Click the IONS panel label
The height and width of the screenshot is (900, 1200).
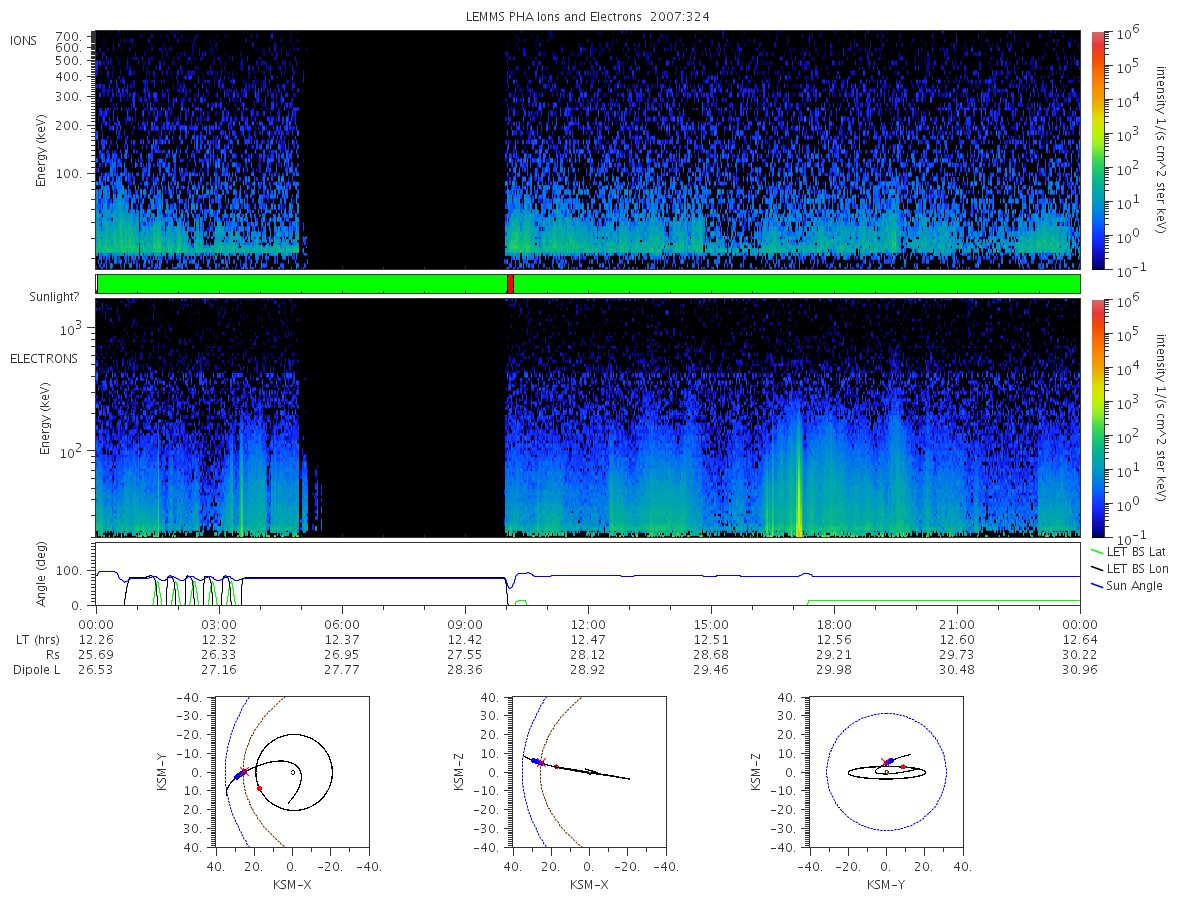23,40
